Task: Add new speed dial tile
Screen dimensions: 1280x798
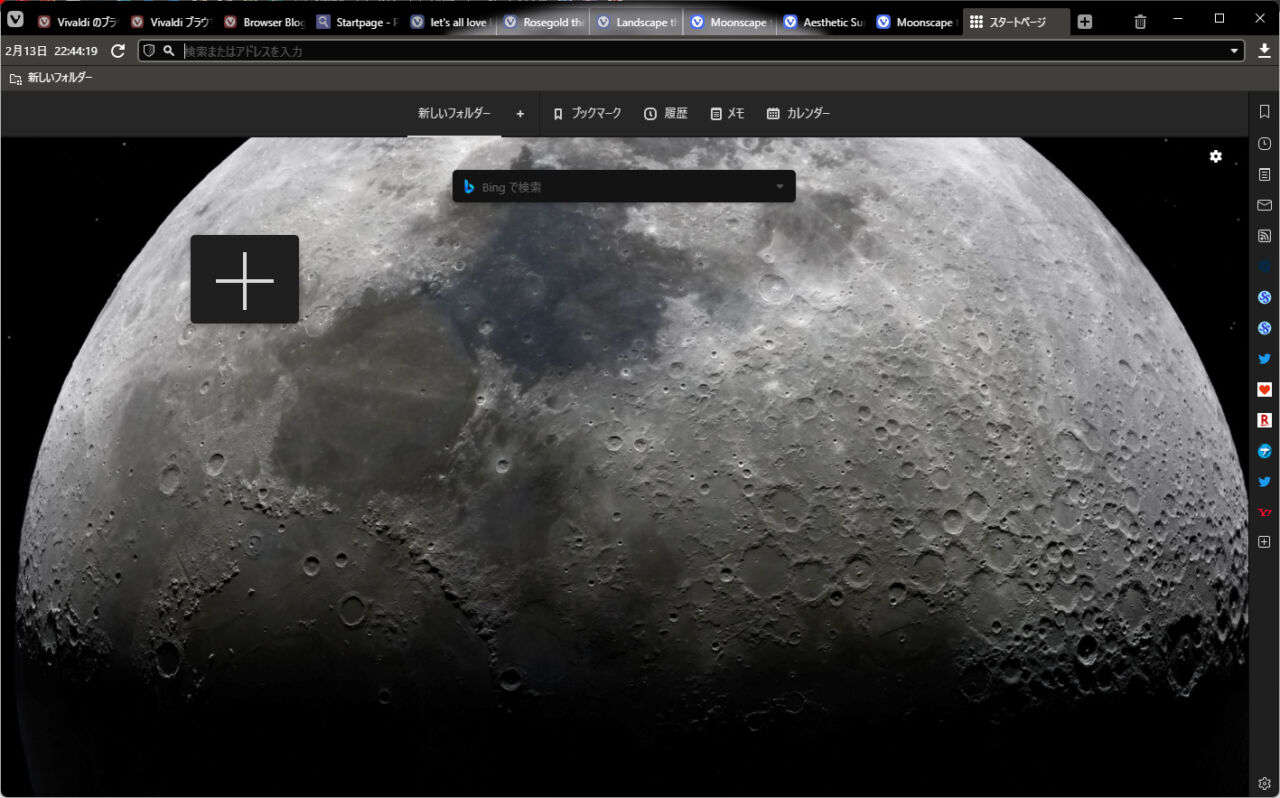Action: tap(245, 279)
